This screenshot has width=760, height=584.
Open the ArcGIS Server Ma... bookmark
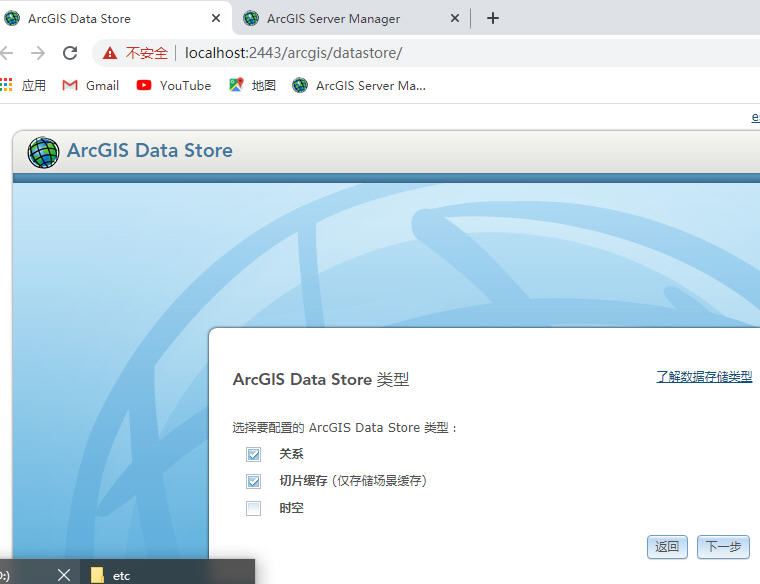(x=359, y=85)
